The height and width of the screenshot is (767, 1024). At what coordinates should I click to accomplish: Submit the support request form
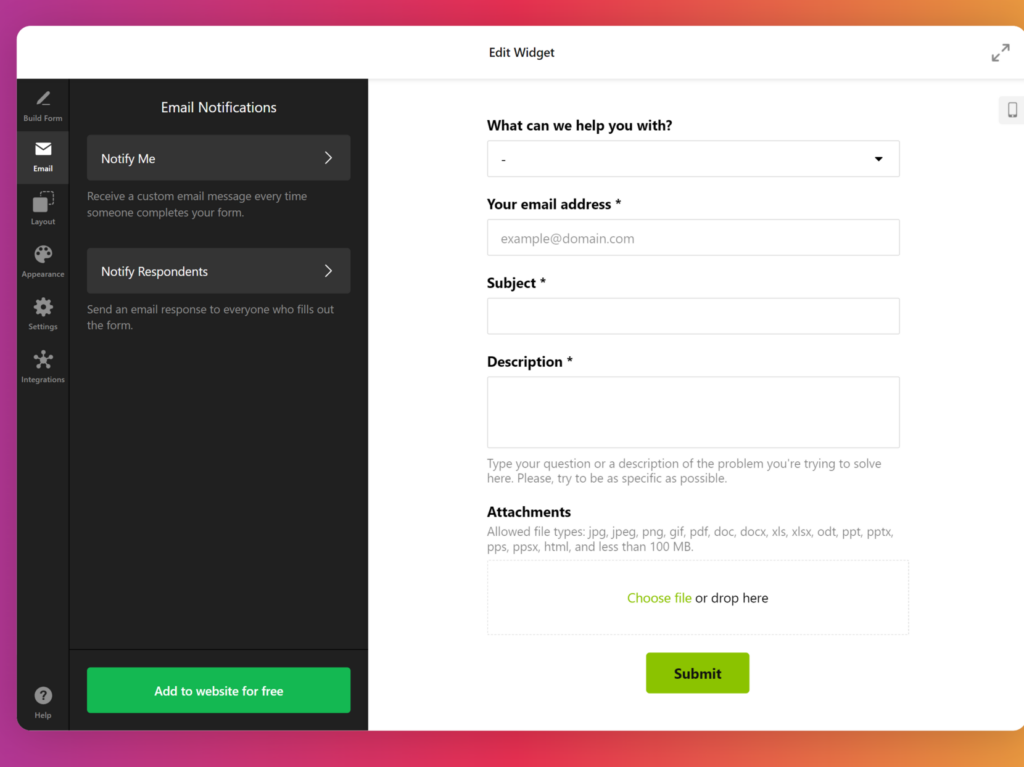tap(697, 673)
